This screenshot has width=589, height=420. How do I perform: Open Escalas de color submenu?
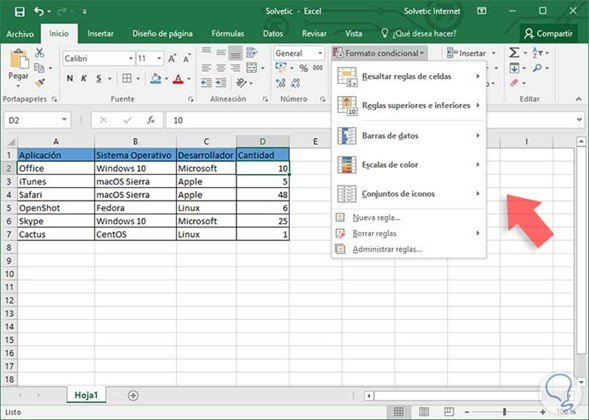click(x=409, y=165)
